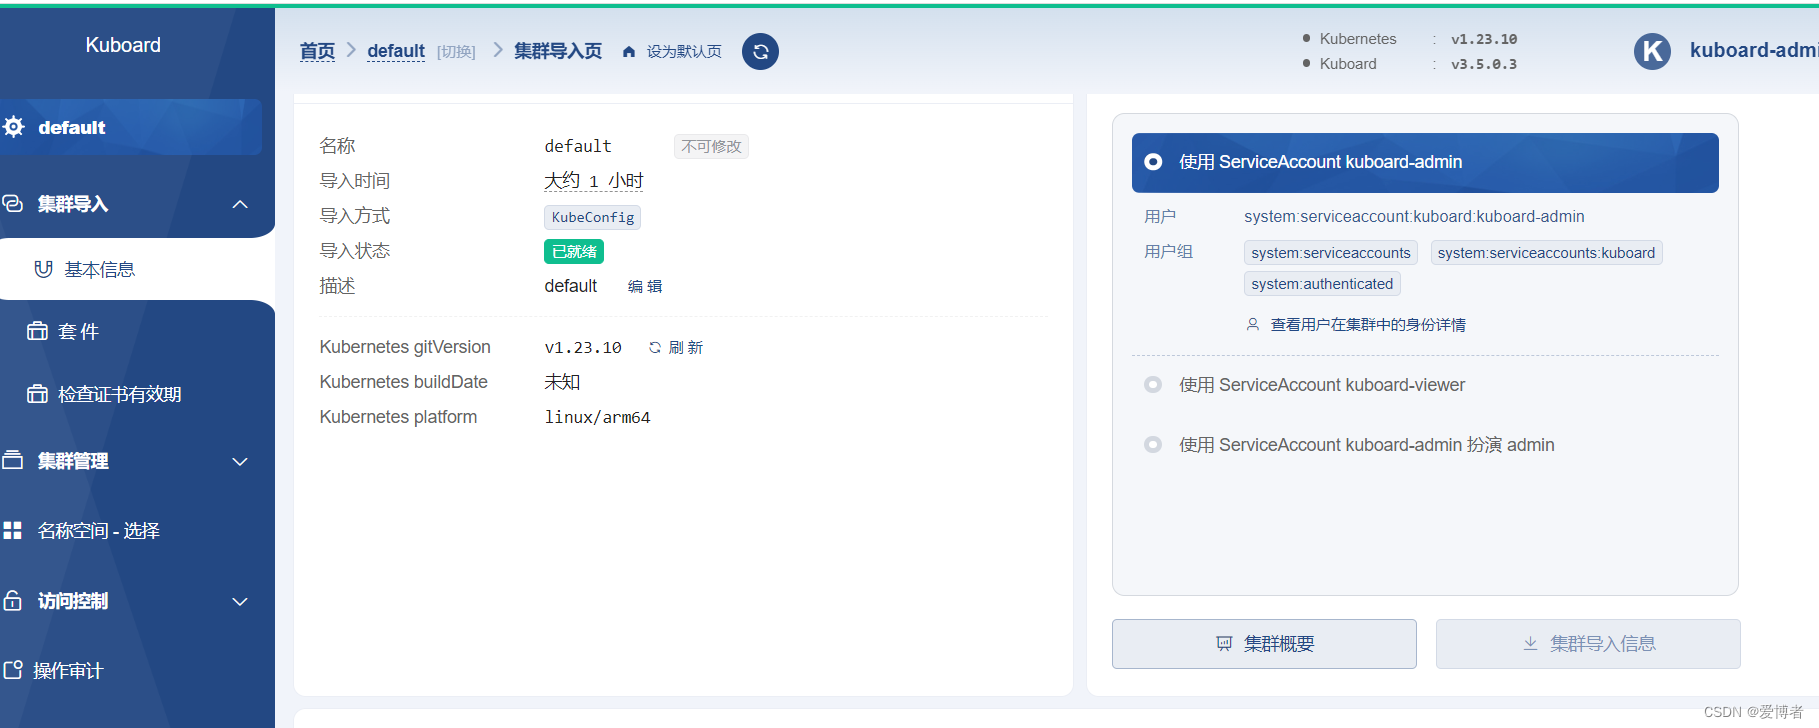Click the 集群管理 folder icon

click(13, 461)
